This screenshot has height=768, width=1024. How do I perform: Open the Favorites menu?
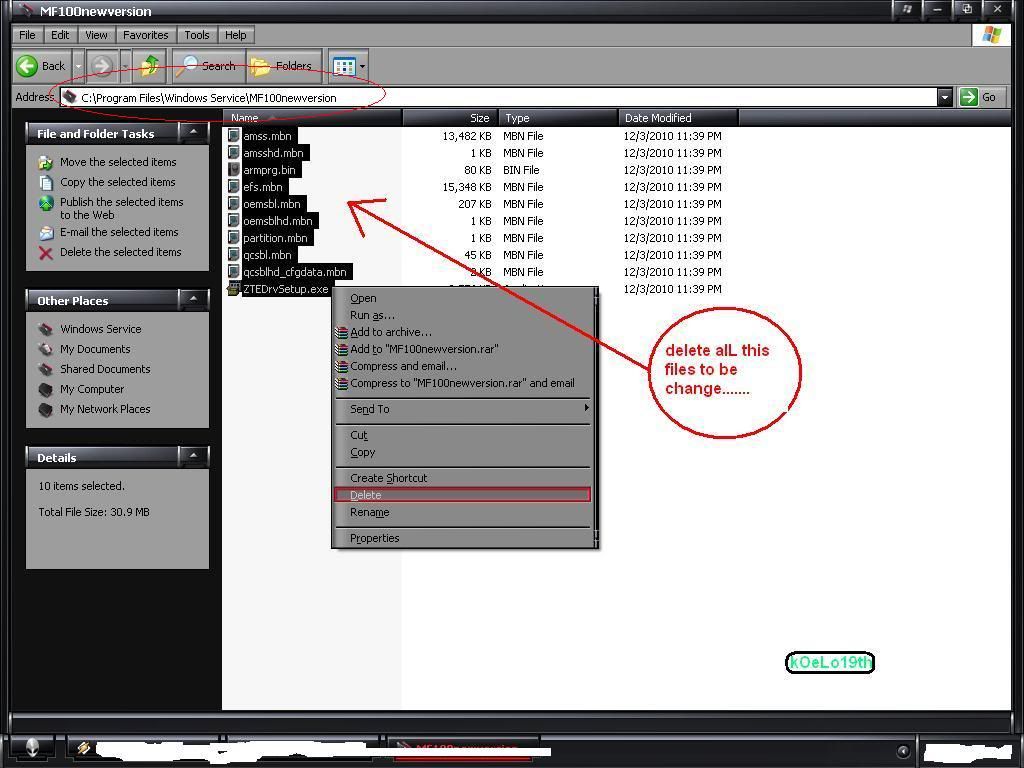pyautogui.click(x=146, y=35)
